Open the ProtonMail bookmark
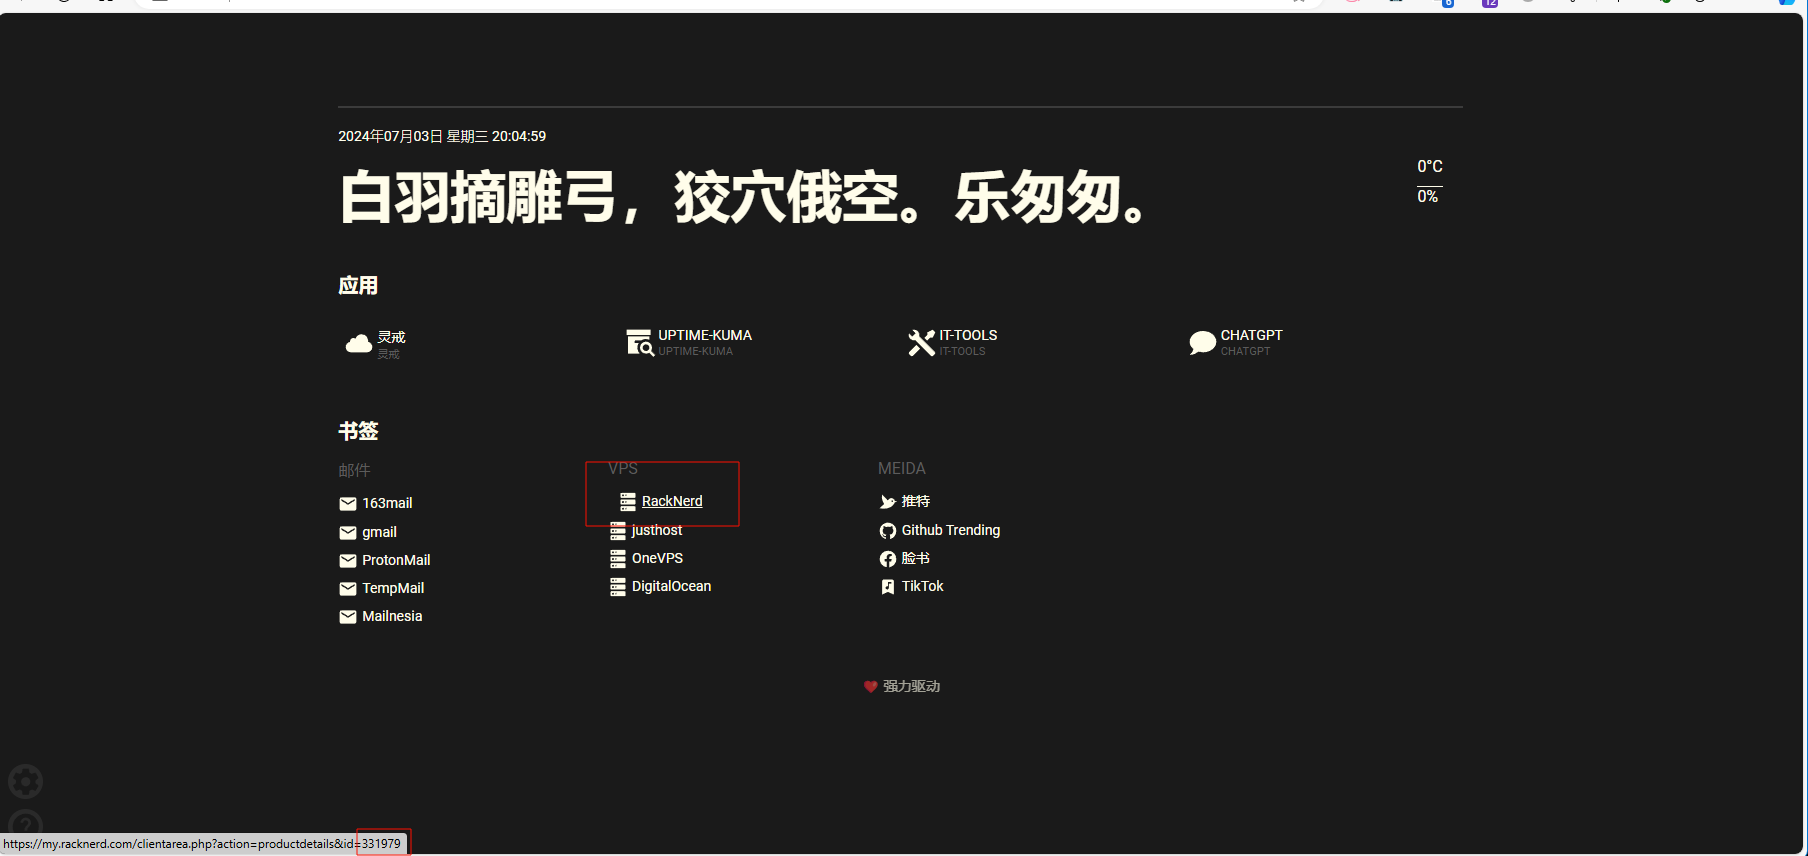Screen dimensions: 1808x856 coord(396,560)
